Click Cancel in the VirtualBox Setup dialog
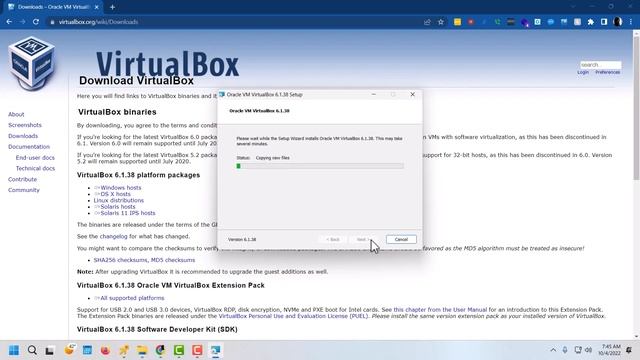640x360 pixels. click(401, 240)
